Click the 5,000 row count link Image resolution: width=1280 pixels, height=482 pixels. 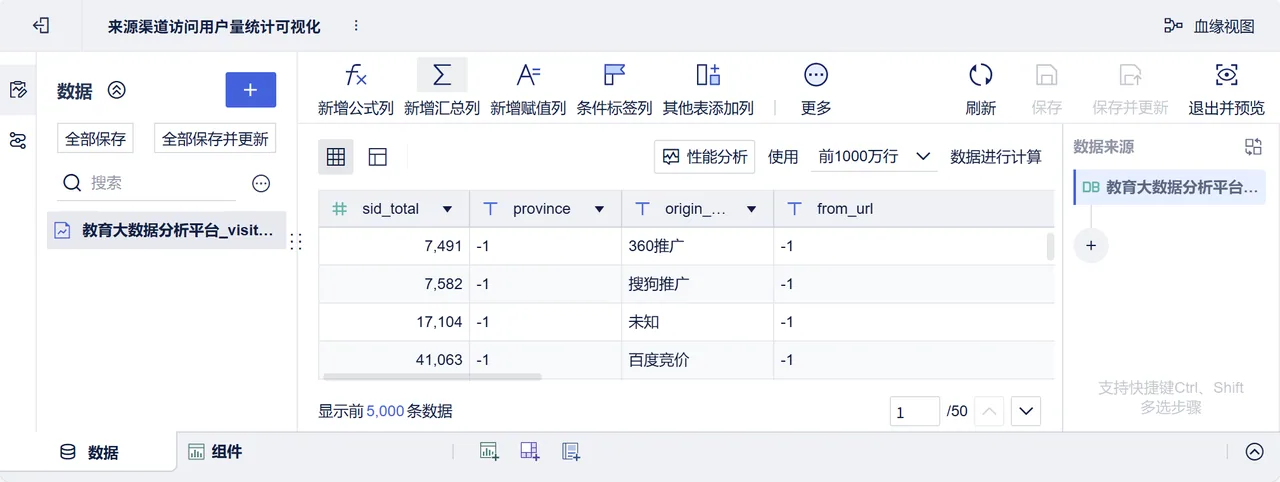385,411
